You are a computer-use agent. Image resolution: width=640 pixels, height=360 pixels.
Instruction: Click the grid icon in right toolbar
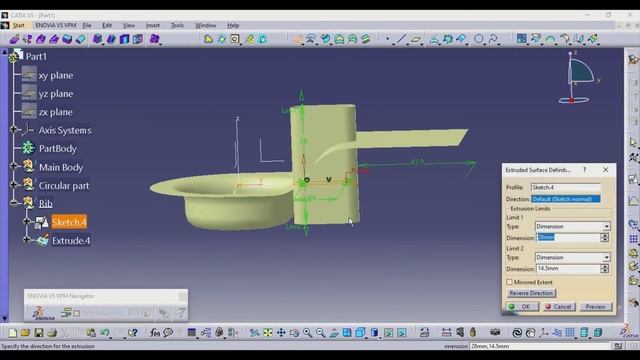coord(633,239)
